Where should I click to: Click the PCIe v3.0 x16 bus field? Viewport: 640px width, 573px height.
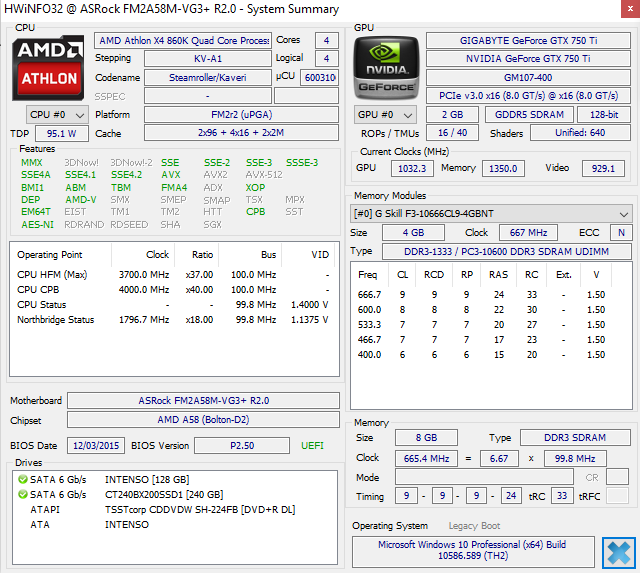tap(528, 96)
